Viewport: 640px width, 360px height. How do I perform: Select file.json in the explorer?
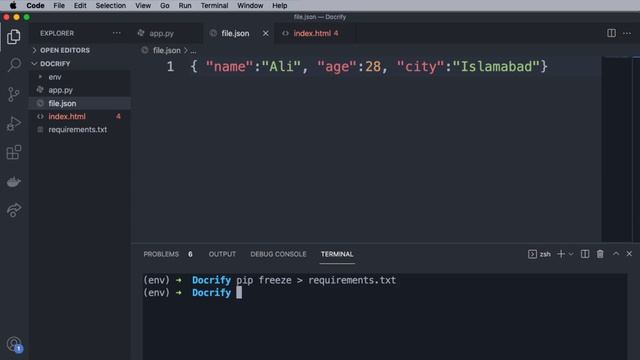pos(80,103)
